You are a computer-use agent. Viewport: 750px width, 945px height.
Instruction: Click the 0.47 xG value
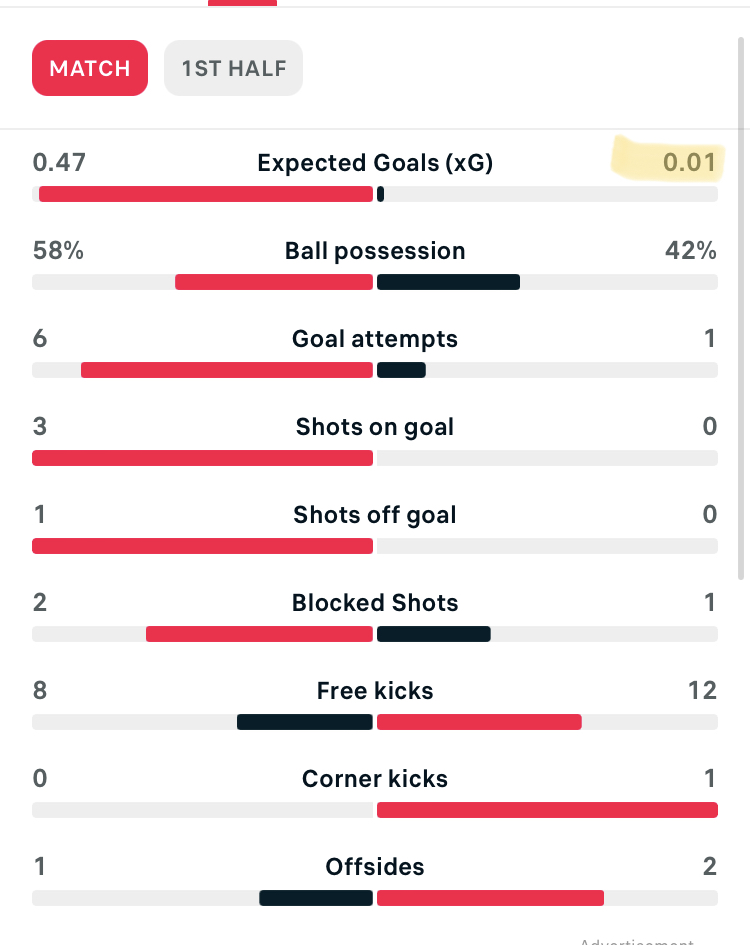point(59,162)
